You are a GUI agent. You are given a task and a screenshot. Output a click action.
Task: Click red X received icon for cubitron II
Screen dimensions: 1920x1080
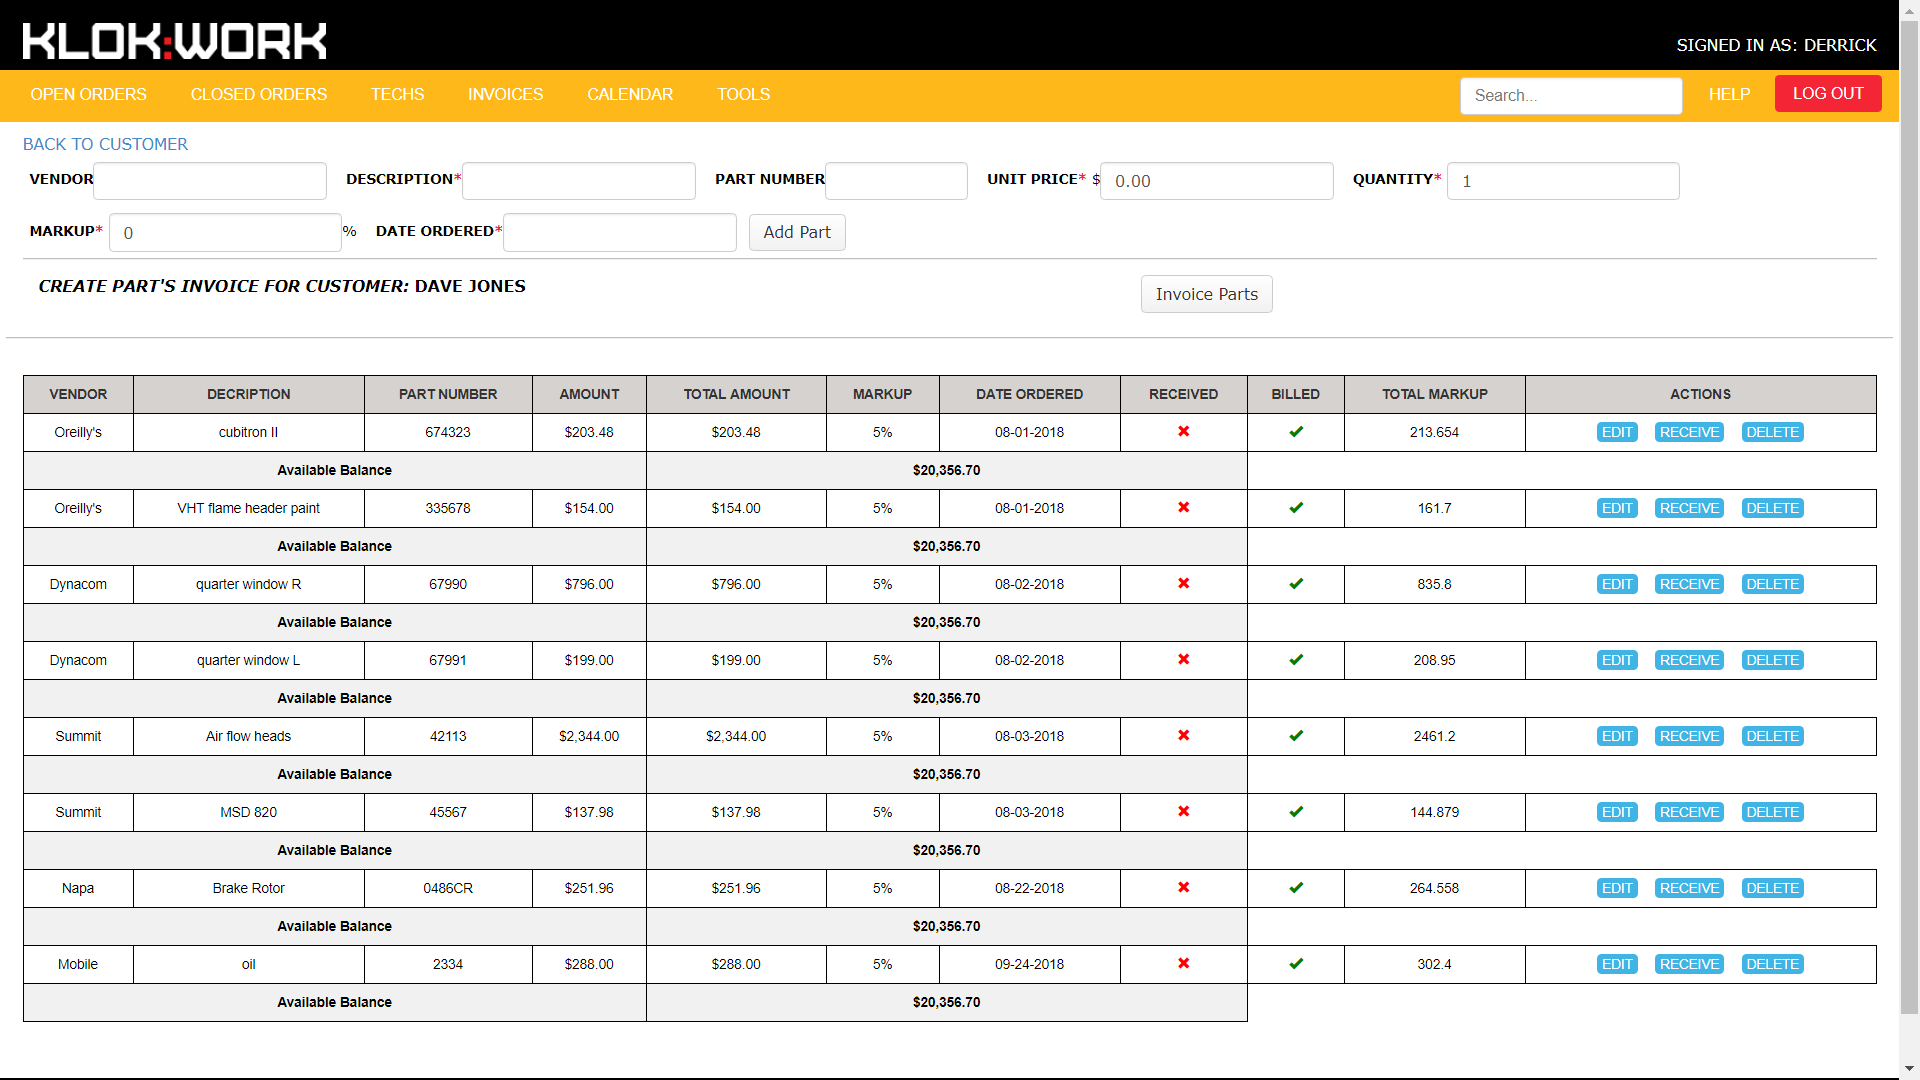tap(1183, 432)
